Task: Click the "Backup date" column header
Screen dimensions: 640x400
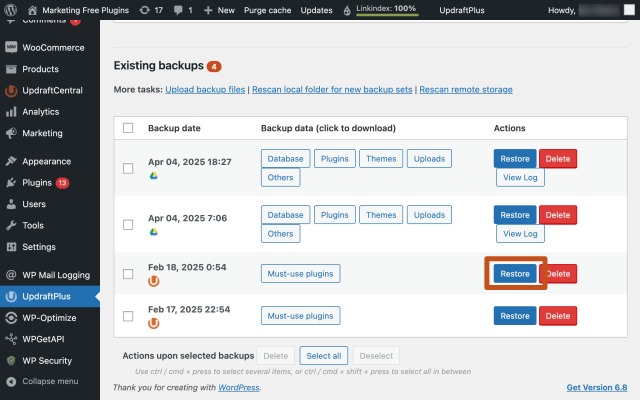Action: 174,128
